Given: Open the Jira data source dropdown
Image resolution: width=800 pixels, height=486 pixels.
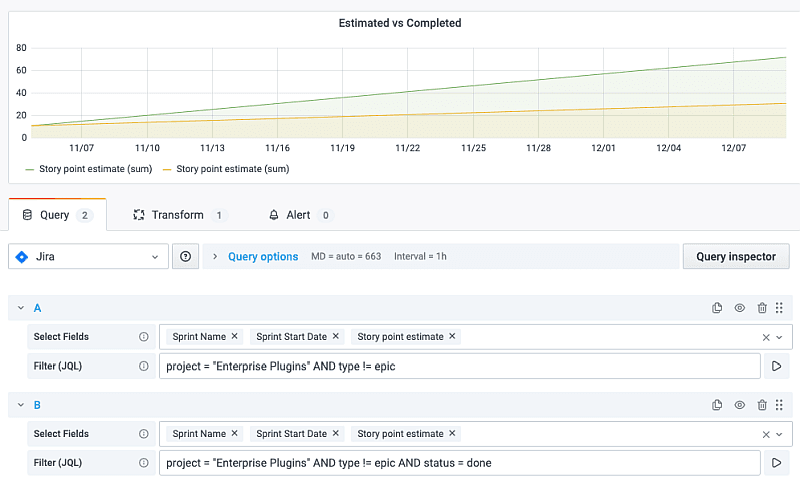Looking at the screenshot, I should pyautogui.click(x=88, y=257).
